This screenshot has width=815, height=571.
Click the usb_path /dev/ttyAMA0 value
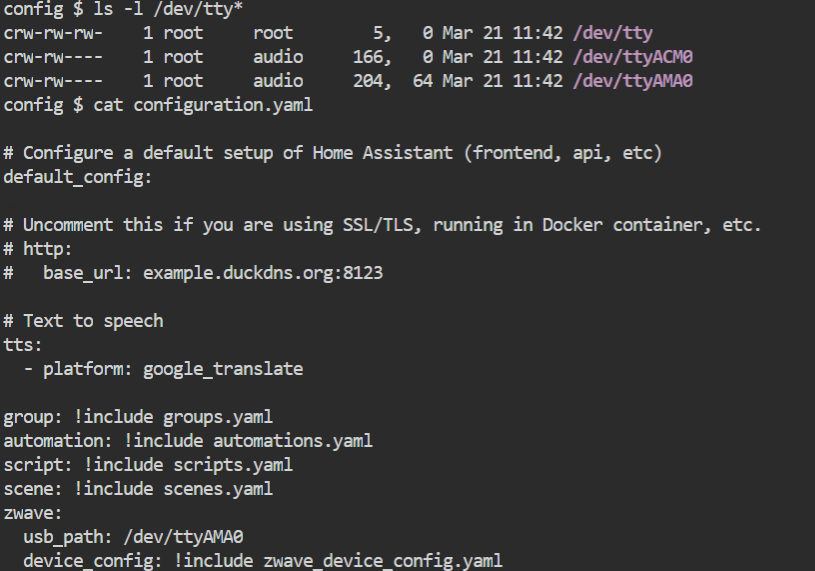pos(183,537)
